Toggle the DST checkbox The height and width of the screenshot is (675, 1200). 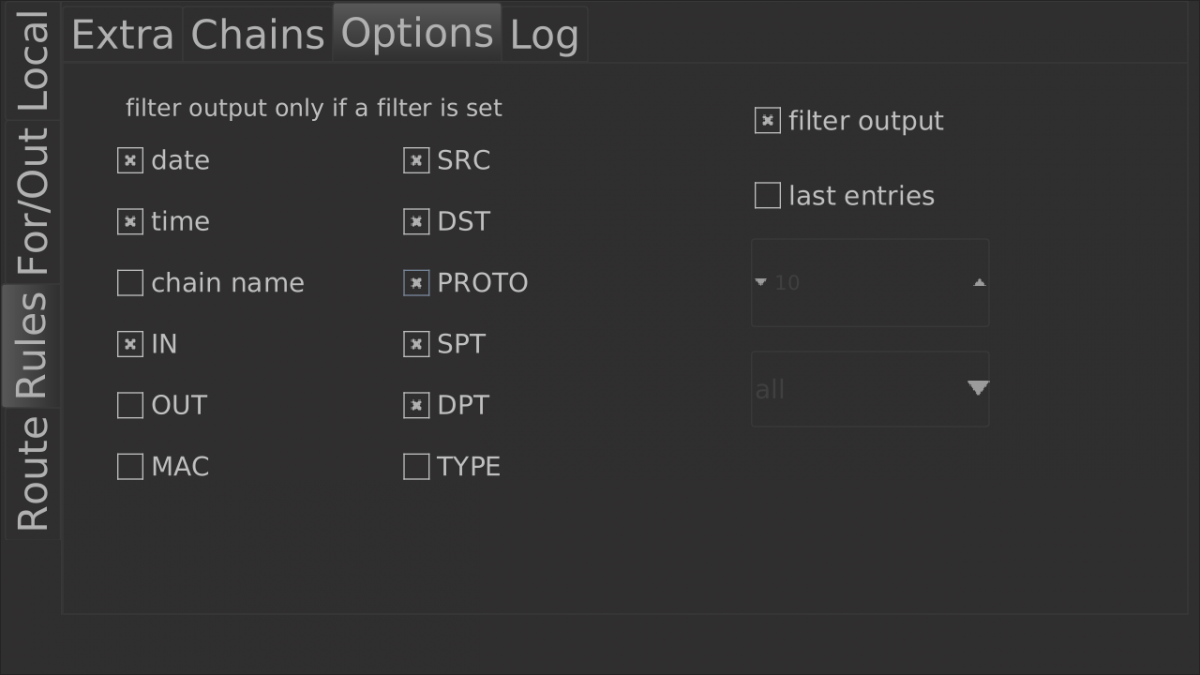click(x=416, y=222)
